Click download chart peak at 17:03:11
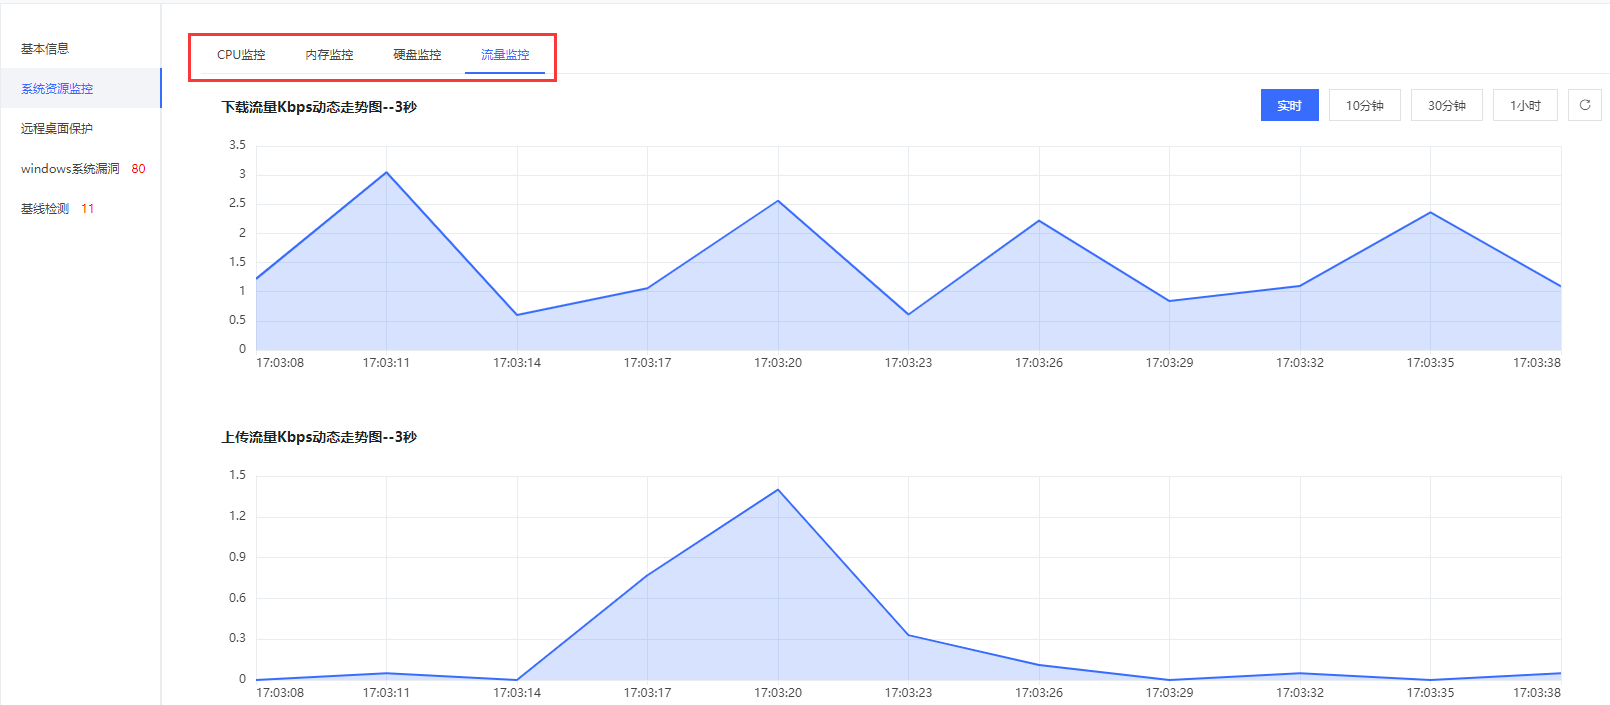This screenshot has height=705, width=1610. [387, 173]
